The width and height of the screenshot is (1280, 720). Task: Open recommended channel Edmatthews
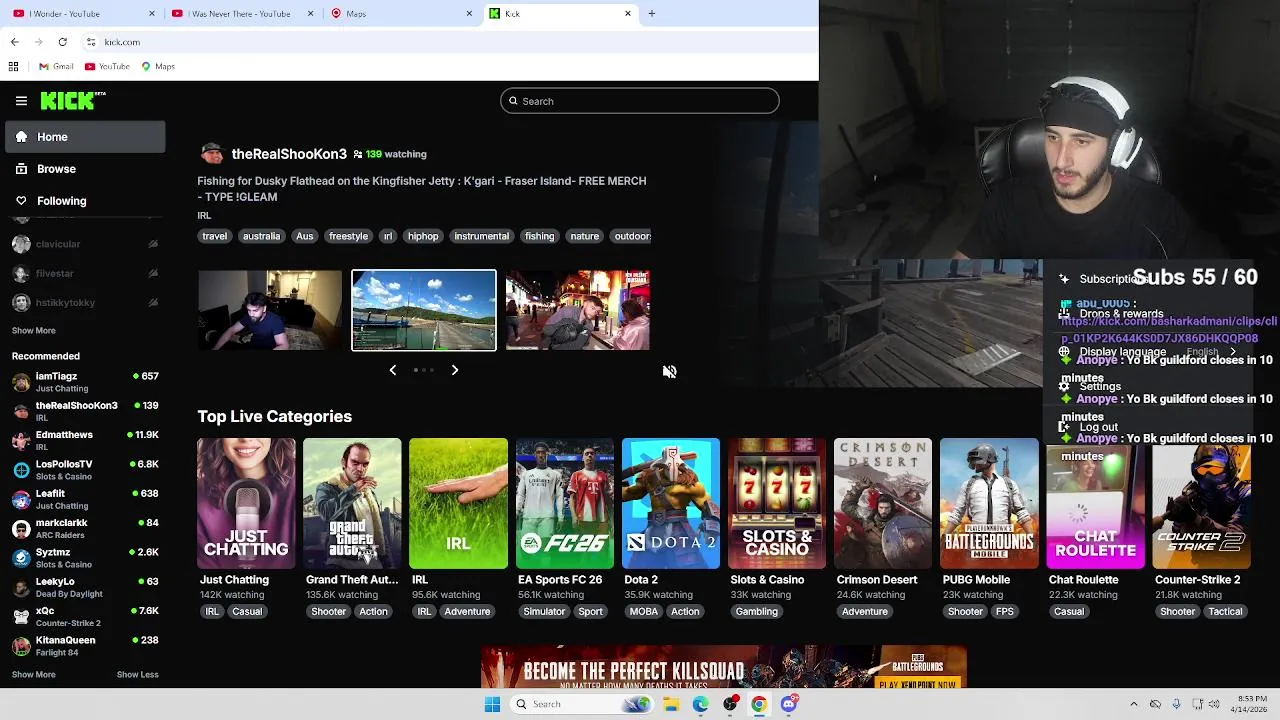85,440
